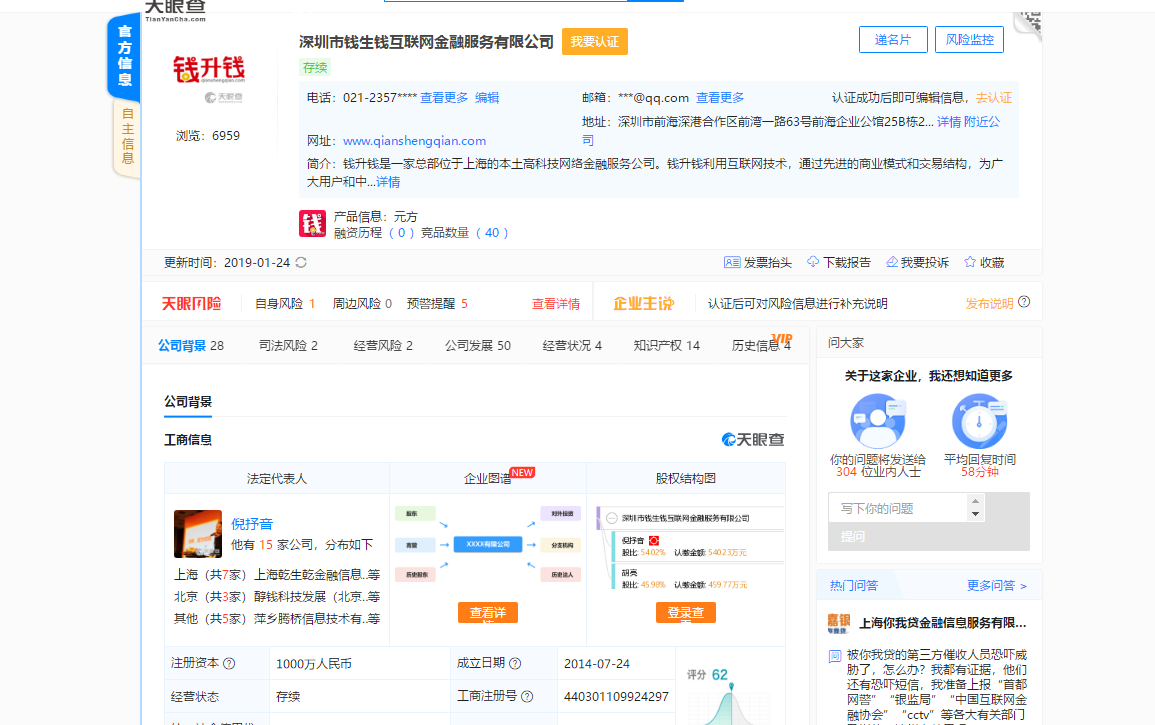Viewport: 1155px width, 725px height.
Task: Open the 知识产权 14 tab
Action: 667,346
